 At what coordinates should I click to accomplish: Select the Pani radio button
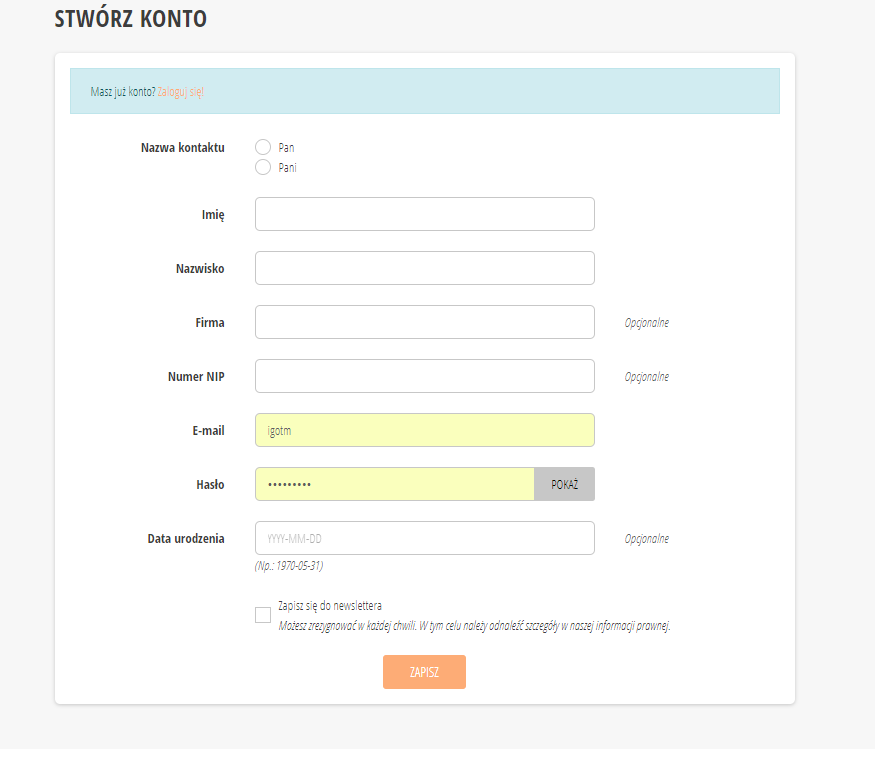pyautogui.click(x=263, y=167)
